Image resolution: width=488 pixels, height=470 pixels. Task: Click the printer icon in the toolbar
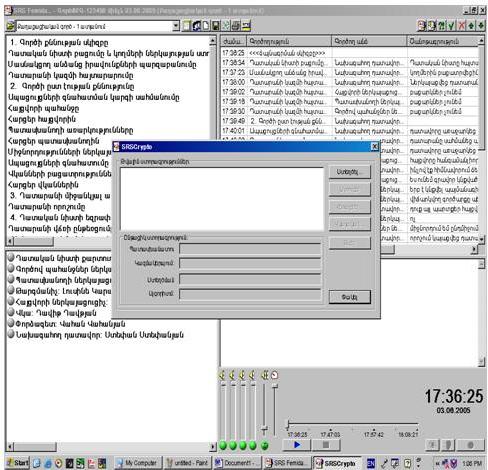pos(235,26)
